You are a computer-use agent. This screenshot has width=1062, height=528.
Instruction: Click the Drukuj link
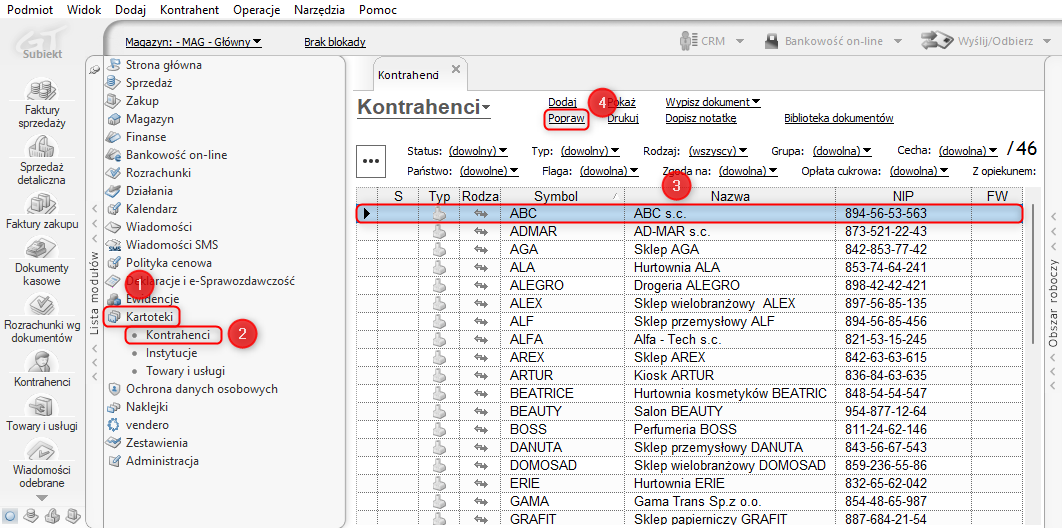click(x=623, y=118)
